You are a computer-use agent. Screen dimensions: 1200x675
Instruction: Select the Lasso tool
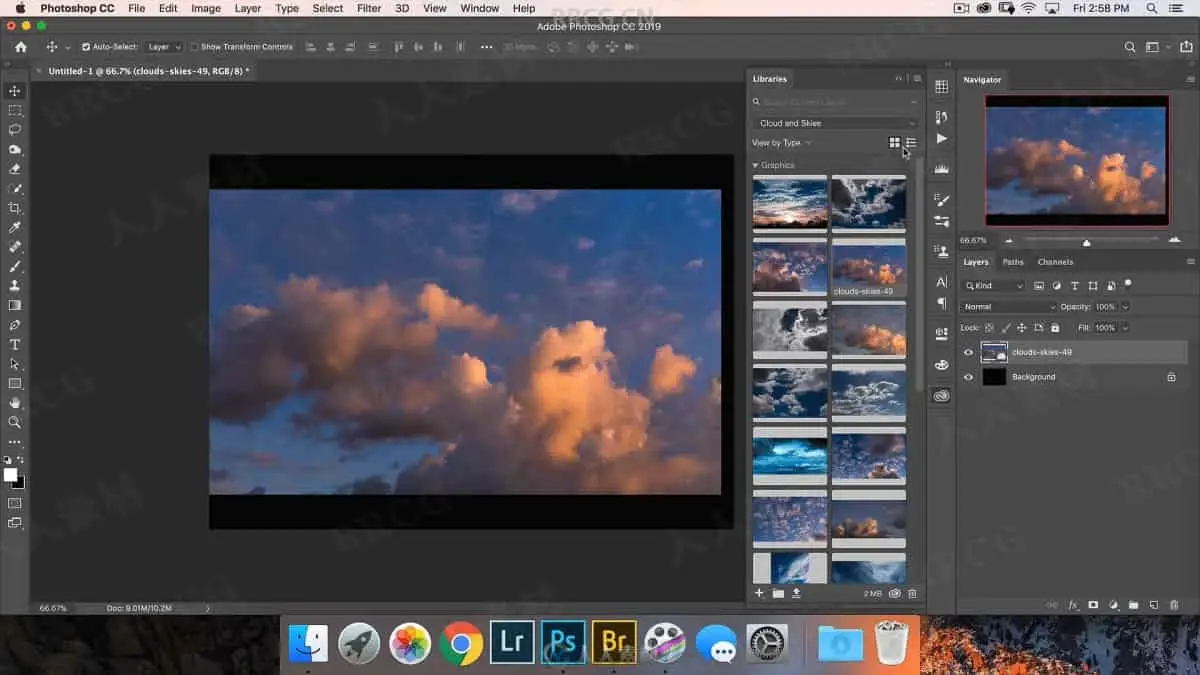(x=14, y=130)
